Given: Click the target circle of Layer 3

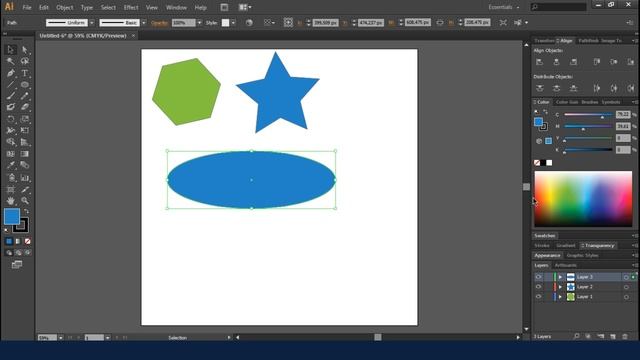Looking at the screenshot, I should [x=626, y=277].
